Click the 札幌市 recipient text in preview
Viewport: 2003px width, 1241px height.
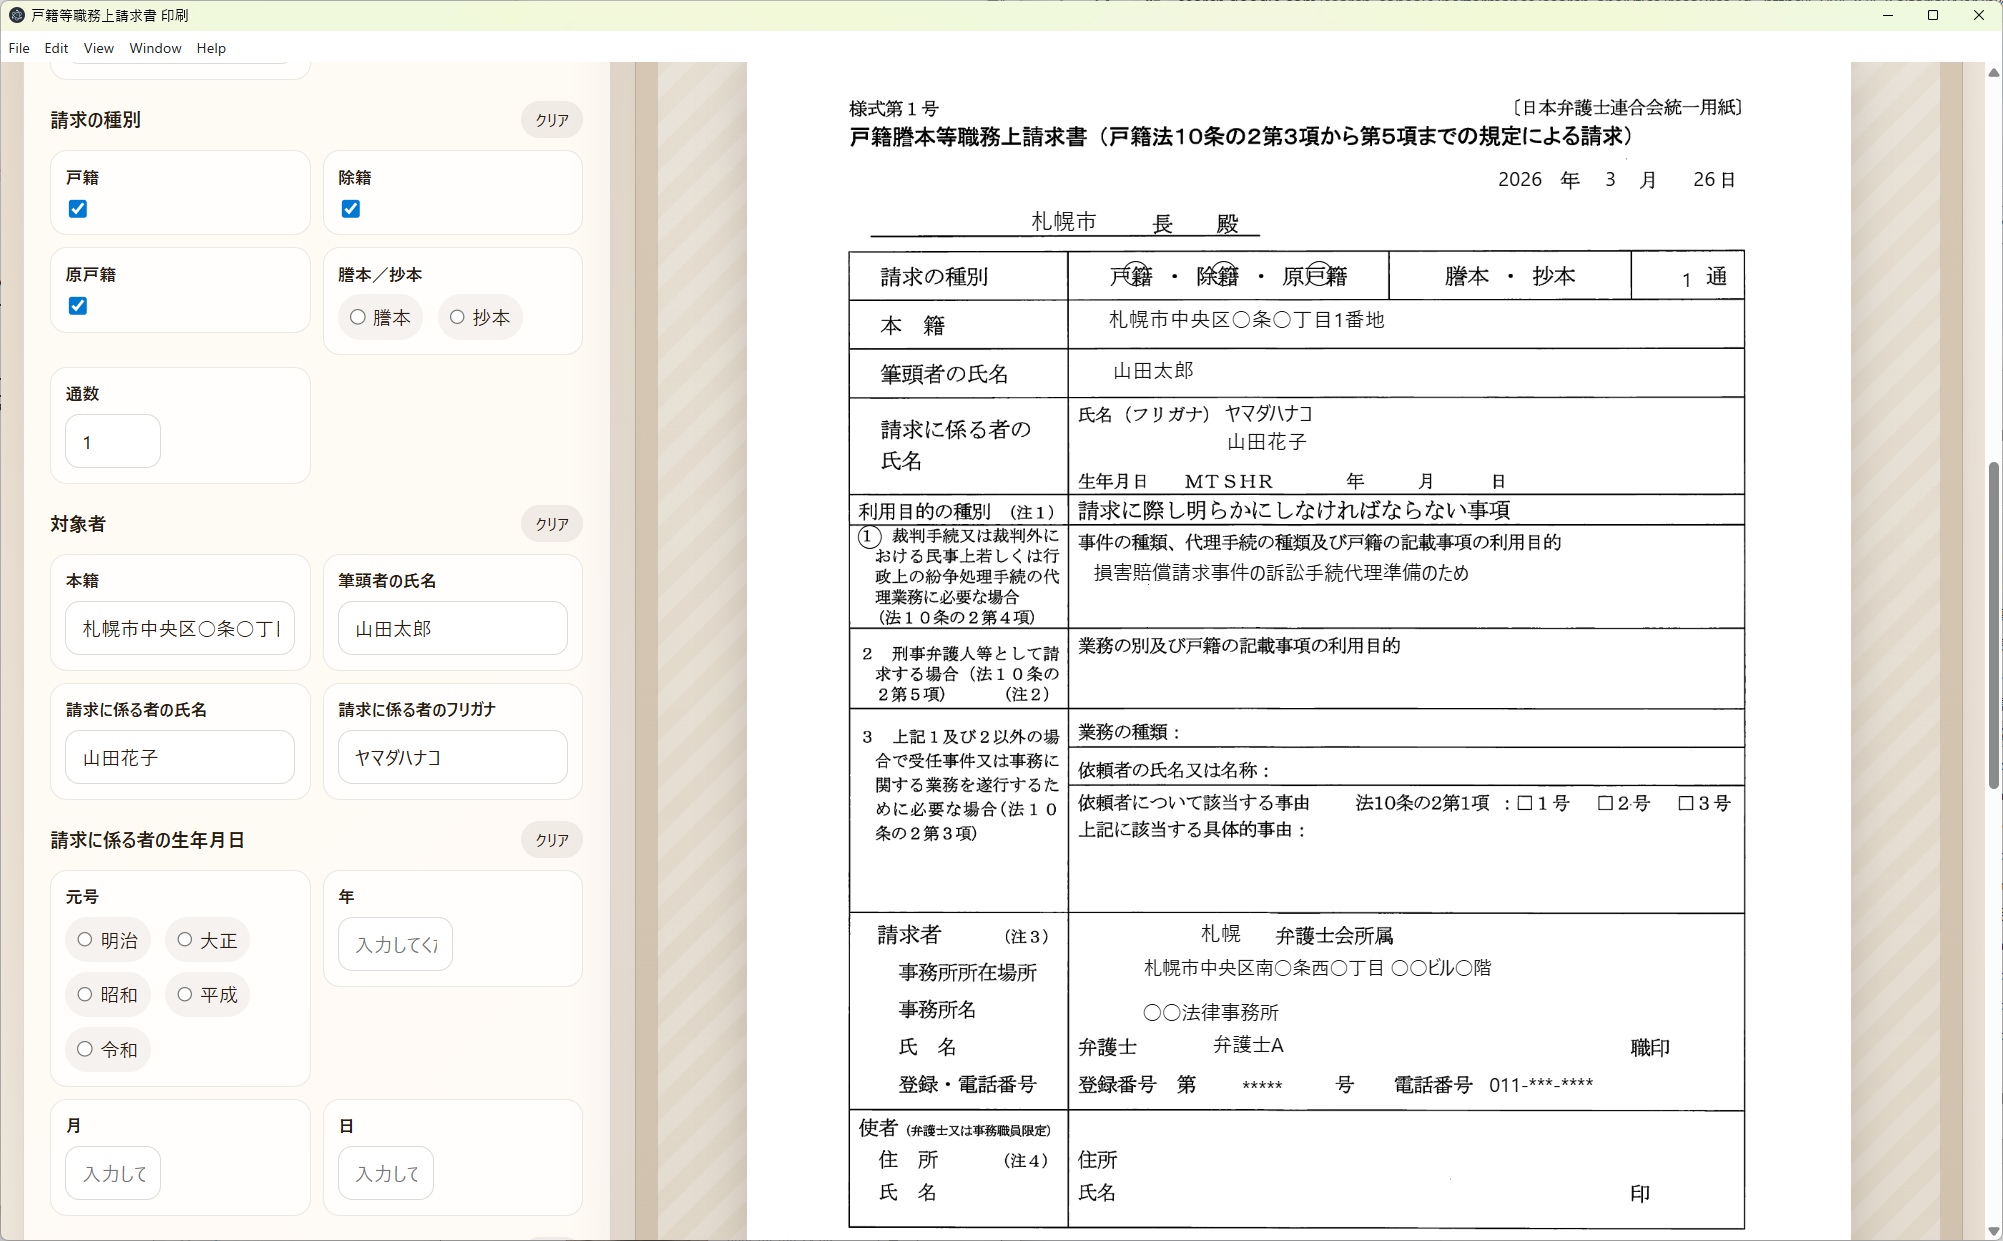coord(1064,222)
